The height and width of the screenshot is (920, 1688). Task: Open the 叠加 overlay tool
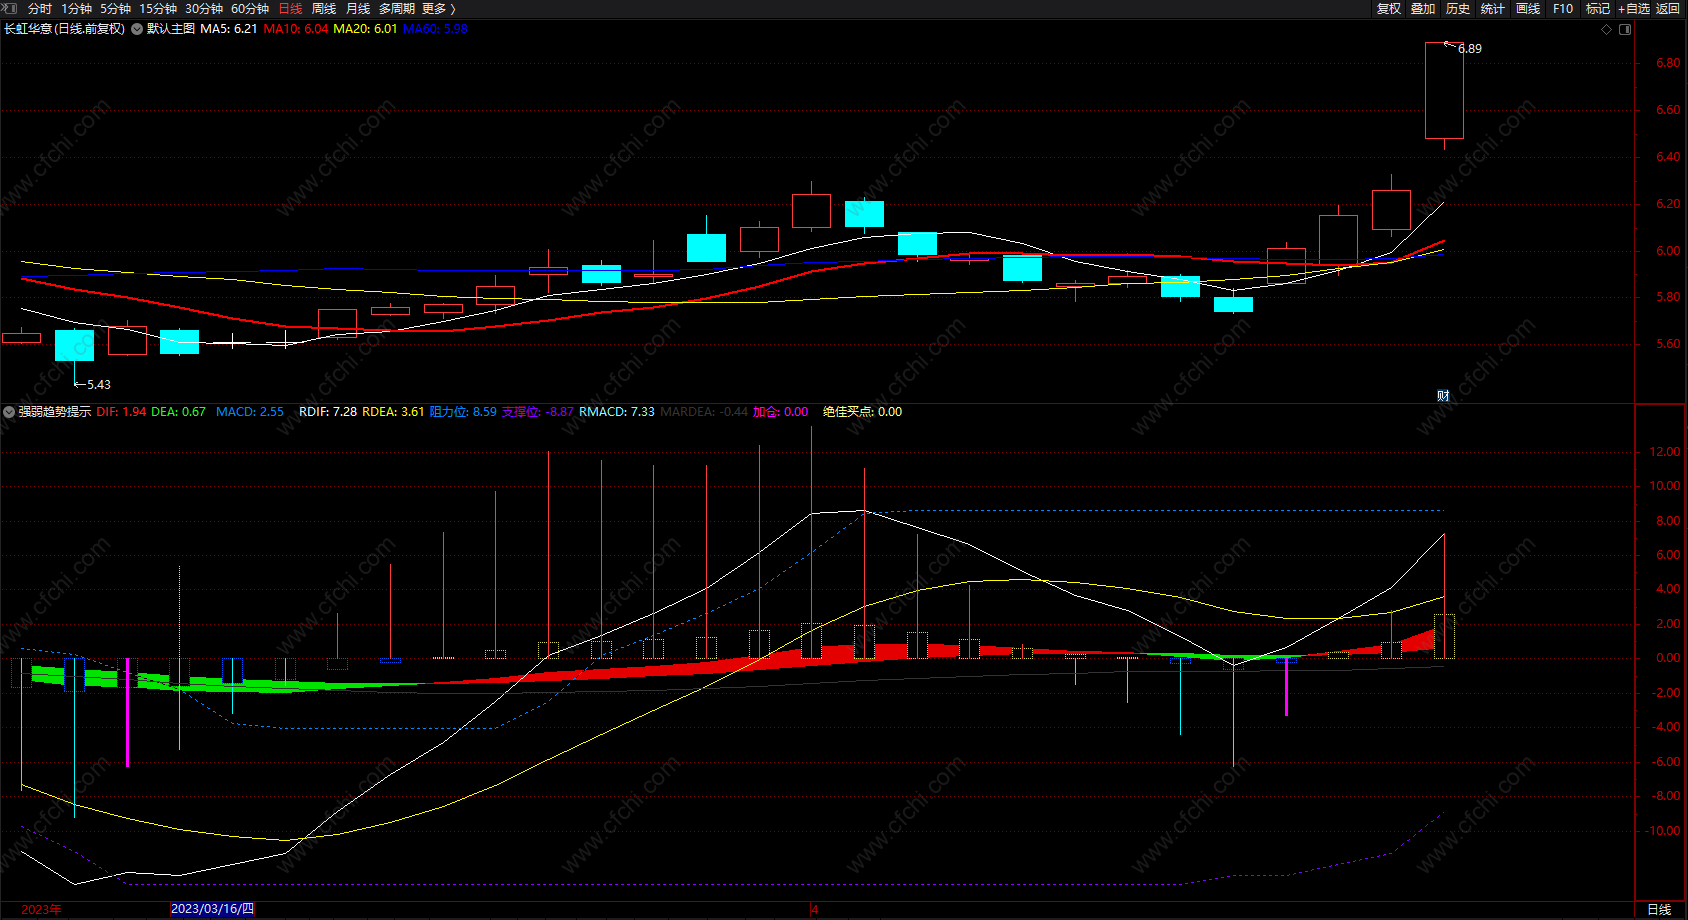[x=1423, y=8]
